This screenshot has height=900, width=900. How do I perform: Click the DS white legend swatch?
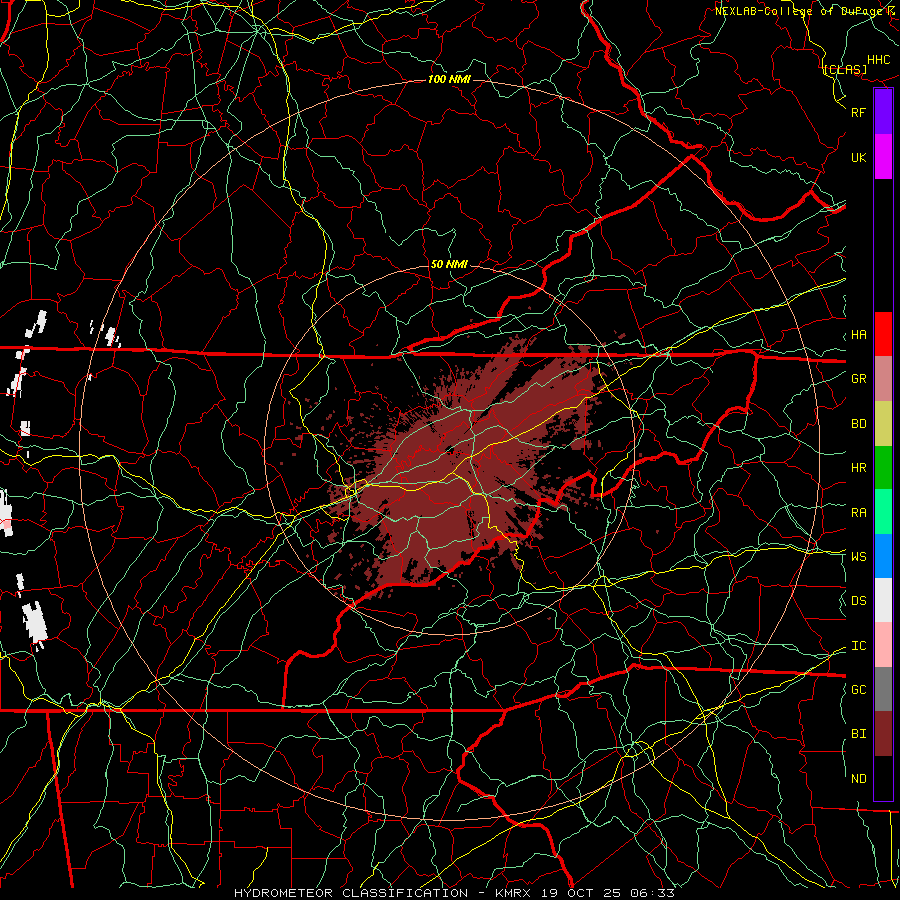tap(883, 600)
